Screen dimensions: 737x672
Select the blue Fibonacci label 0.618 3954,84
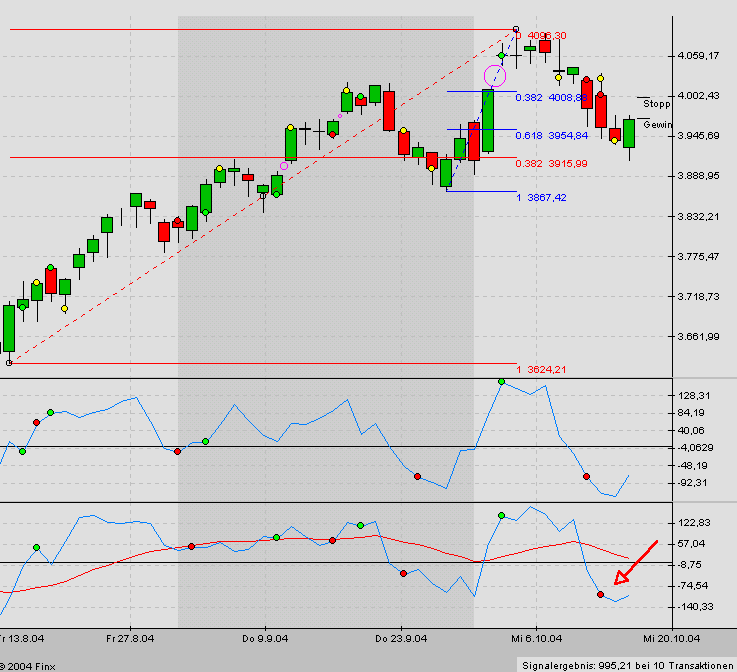pos(551,136)
